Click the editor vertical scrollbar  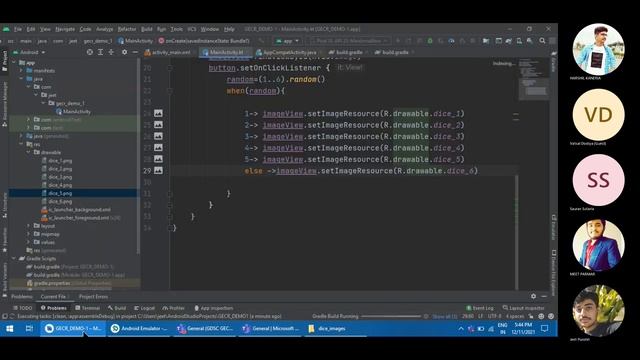point(517,232)
